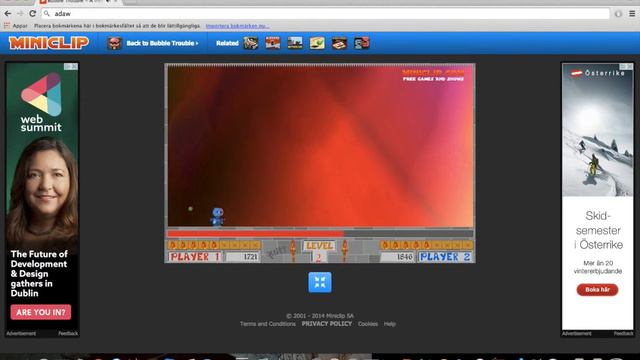This screenshot has height=360, width=640.
Task: Click the blue exit-fullscreen button below game
Action: [x=320, y=282]
